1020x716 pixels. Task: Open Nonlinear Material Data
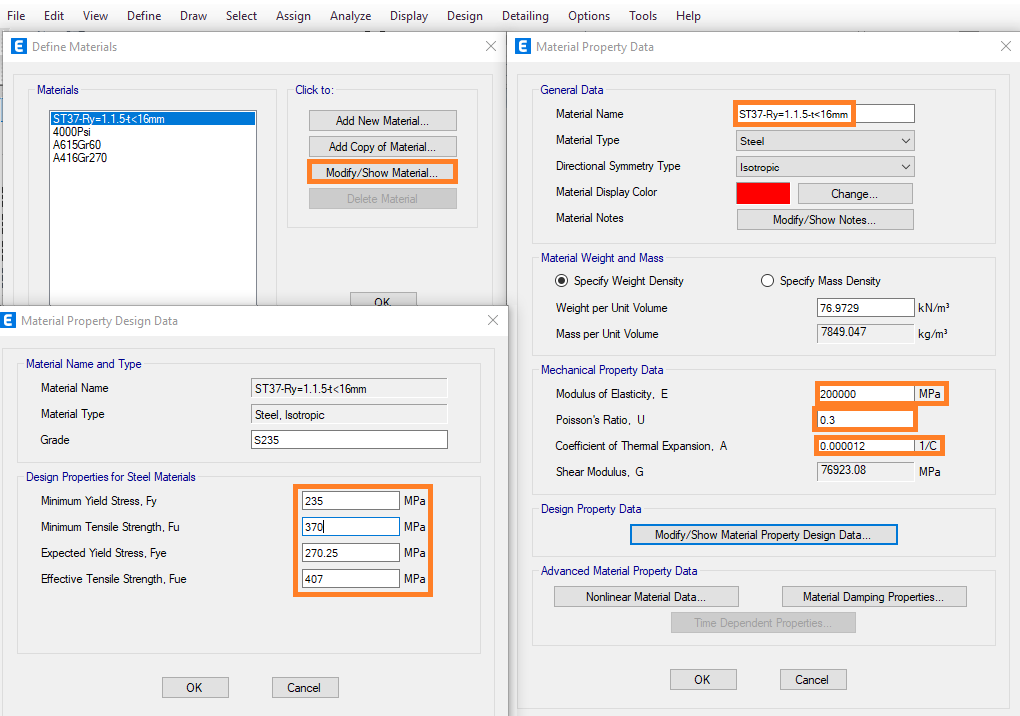point(646,597)
